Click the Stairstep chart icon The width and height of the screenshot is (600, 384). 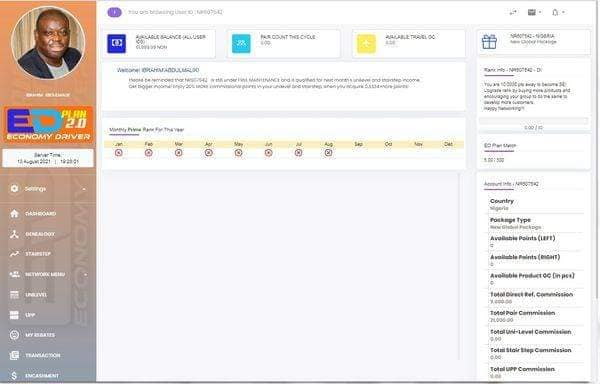tap(15, 254)
